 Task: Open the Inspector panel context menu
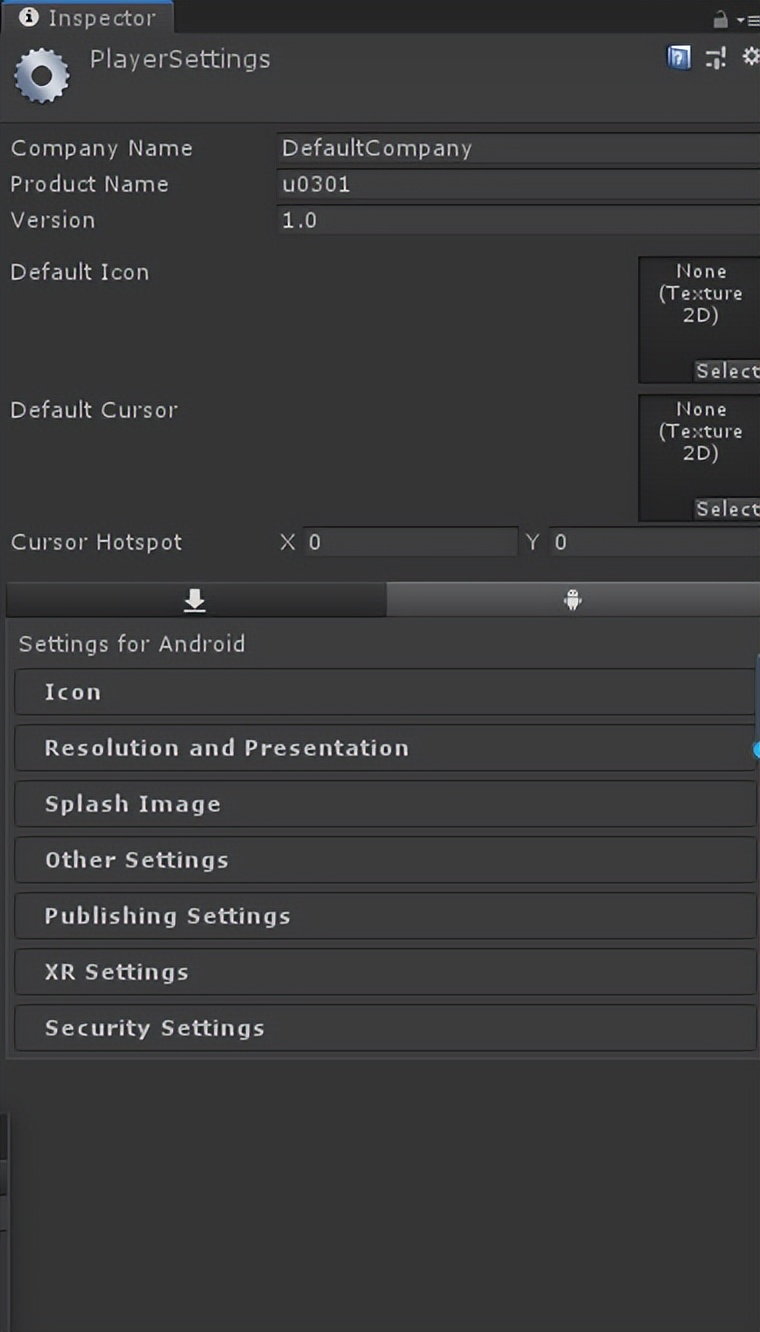(747, 19)
